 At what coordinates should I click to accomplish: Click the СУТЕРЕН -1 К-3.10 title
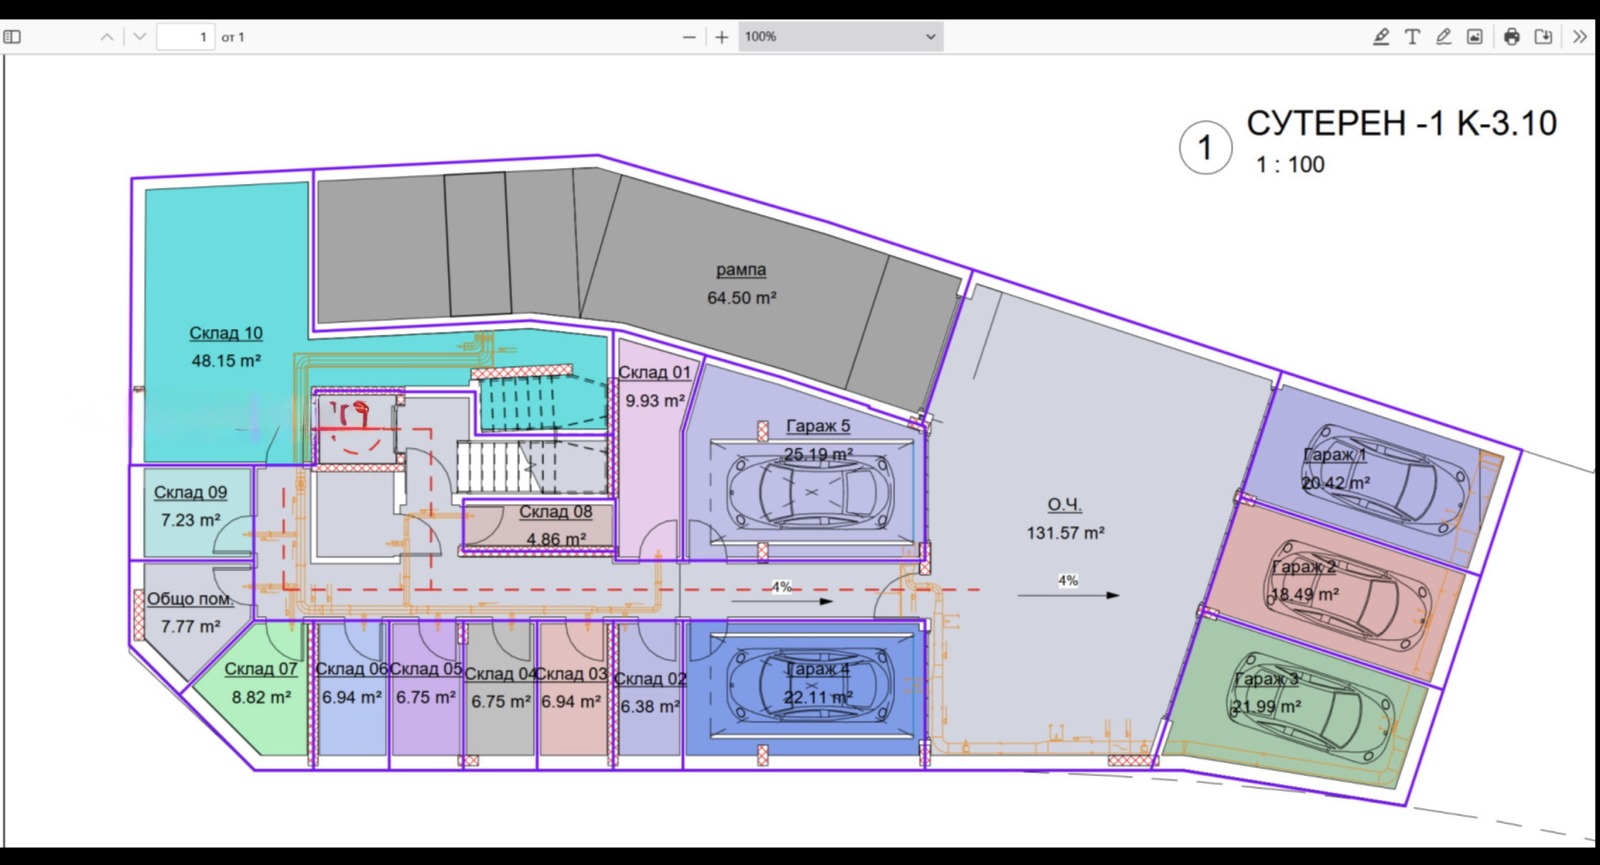coord(1401,123)
